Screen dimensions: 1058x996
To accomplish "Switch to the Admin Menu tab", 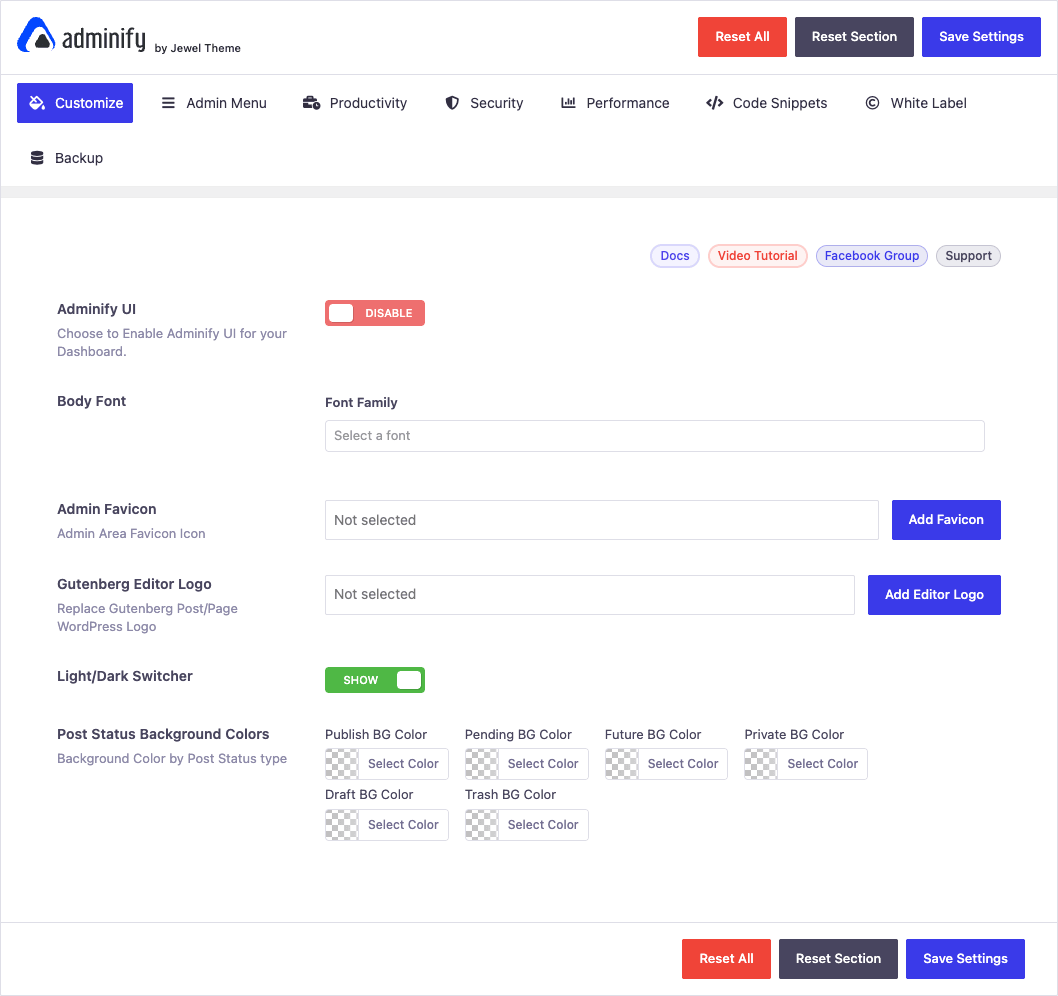I will click(214, 103).
